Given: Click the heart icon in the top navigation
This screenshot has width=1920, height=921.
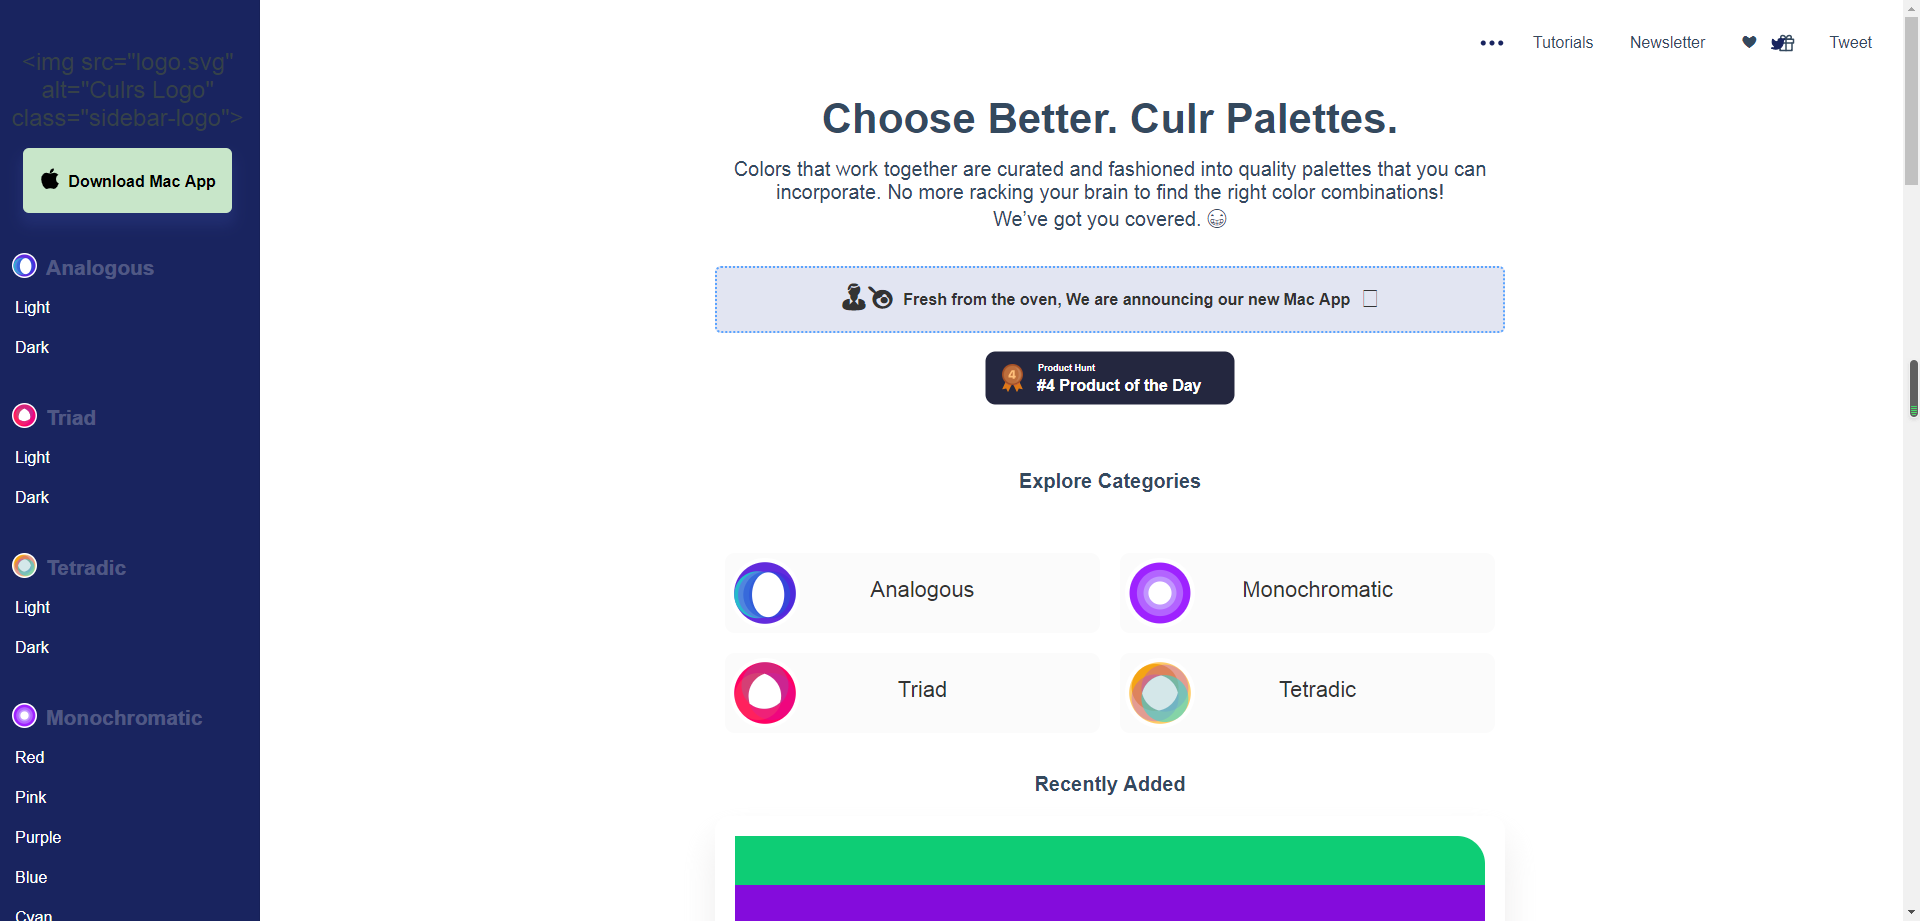Looking at the screenshot, I should (x=1749, y=42).
